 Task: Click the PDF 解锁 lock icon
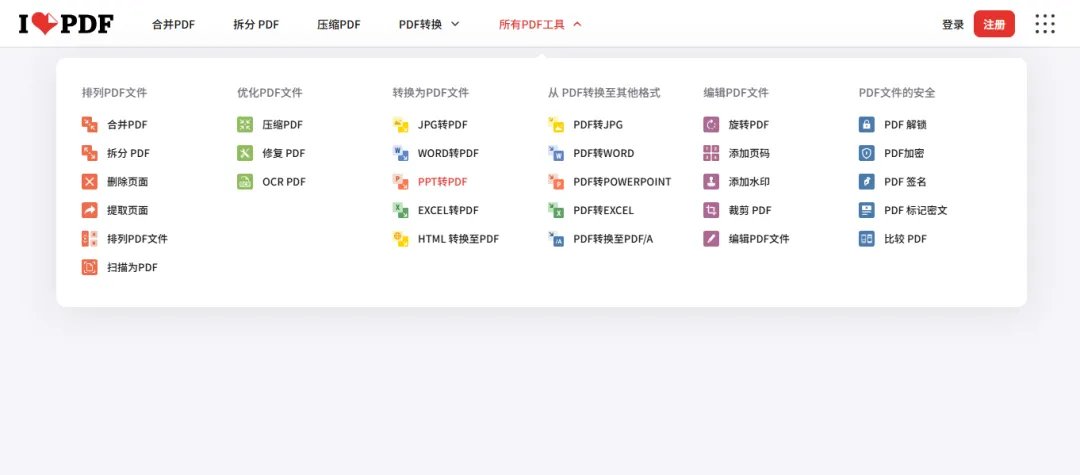pos(866,125)
